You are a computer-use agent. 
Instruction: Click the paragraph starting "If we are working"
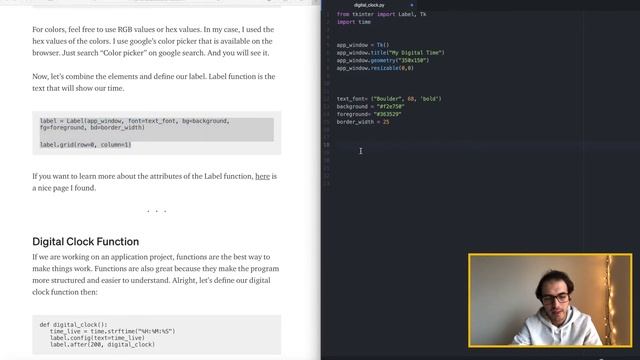[156, 274]
